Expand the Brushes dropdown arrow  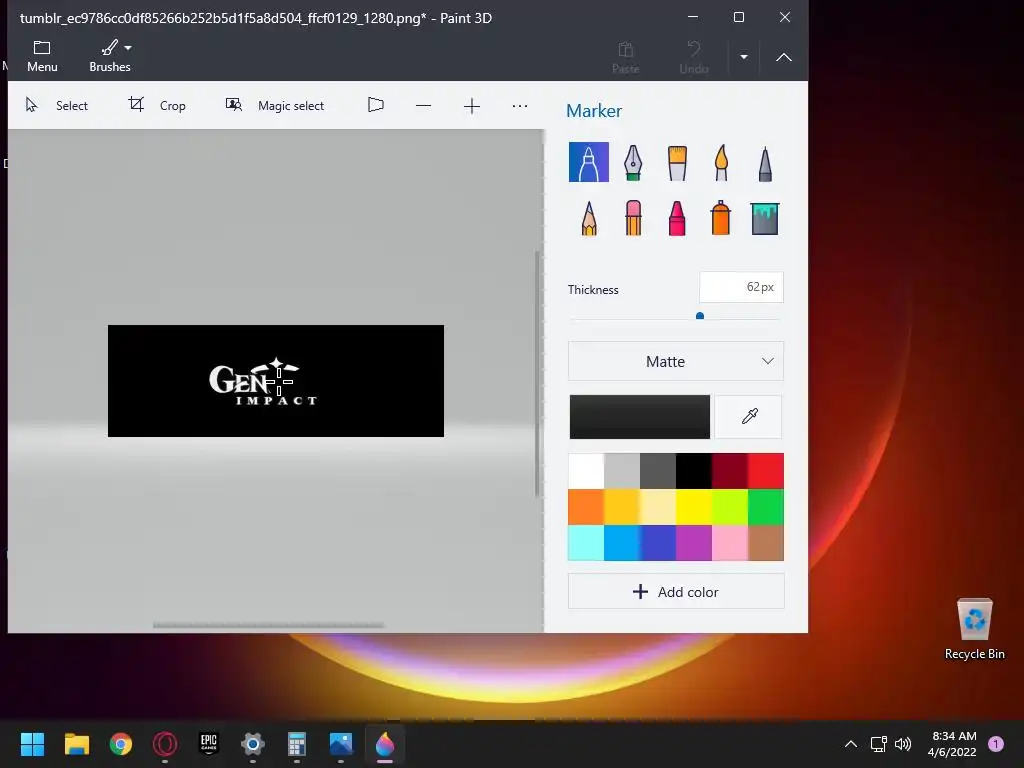pyautogui.click(x=128, y=48)
